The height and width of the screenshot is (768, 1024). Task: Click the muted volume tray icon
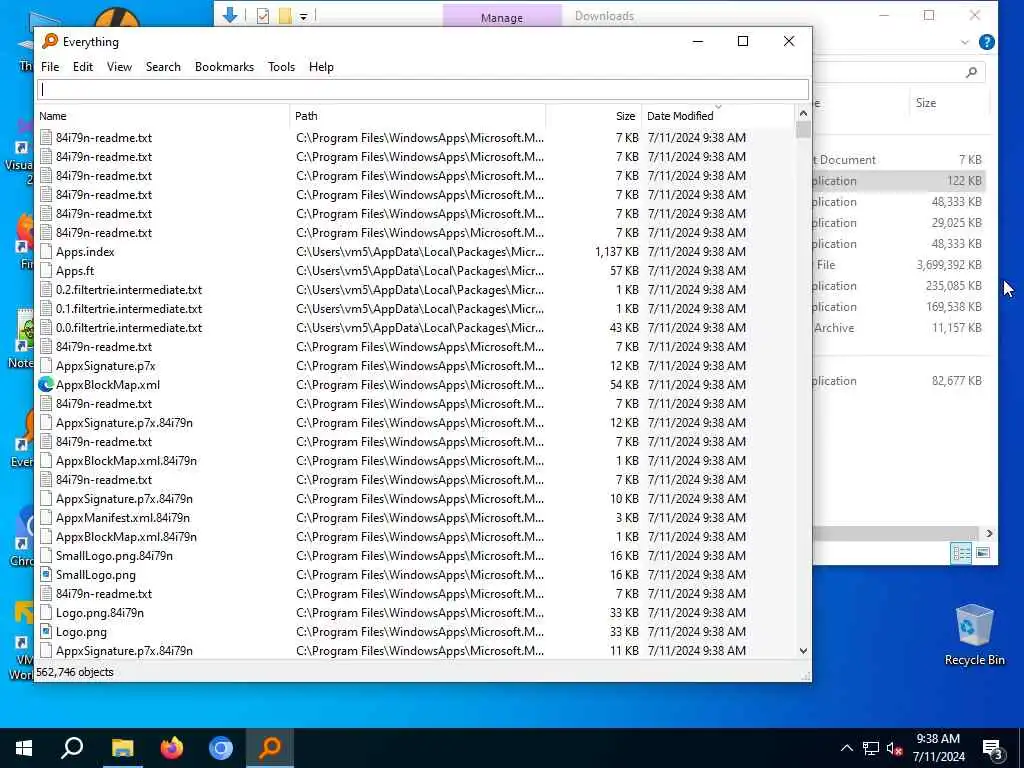(895, 748)
